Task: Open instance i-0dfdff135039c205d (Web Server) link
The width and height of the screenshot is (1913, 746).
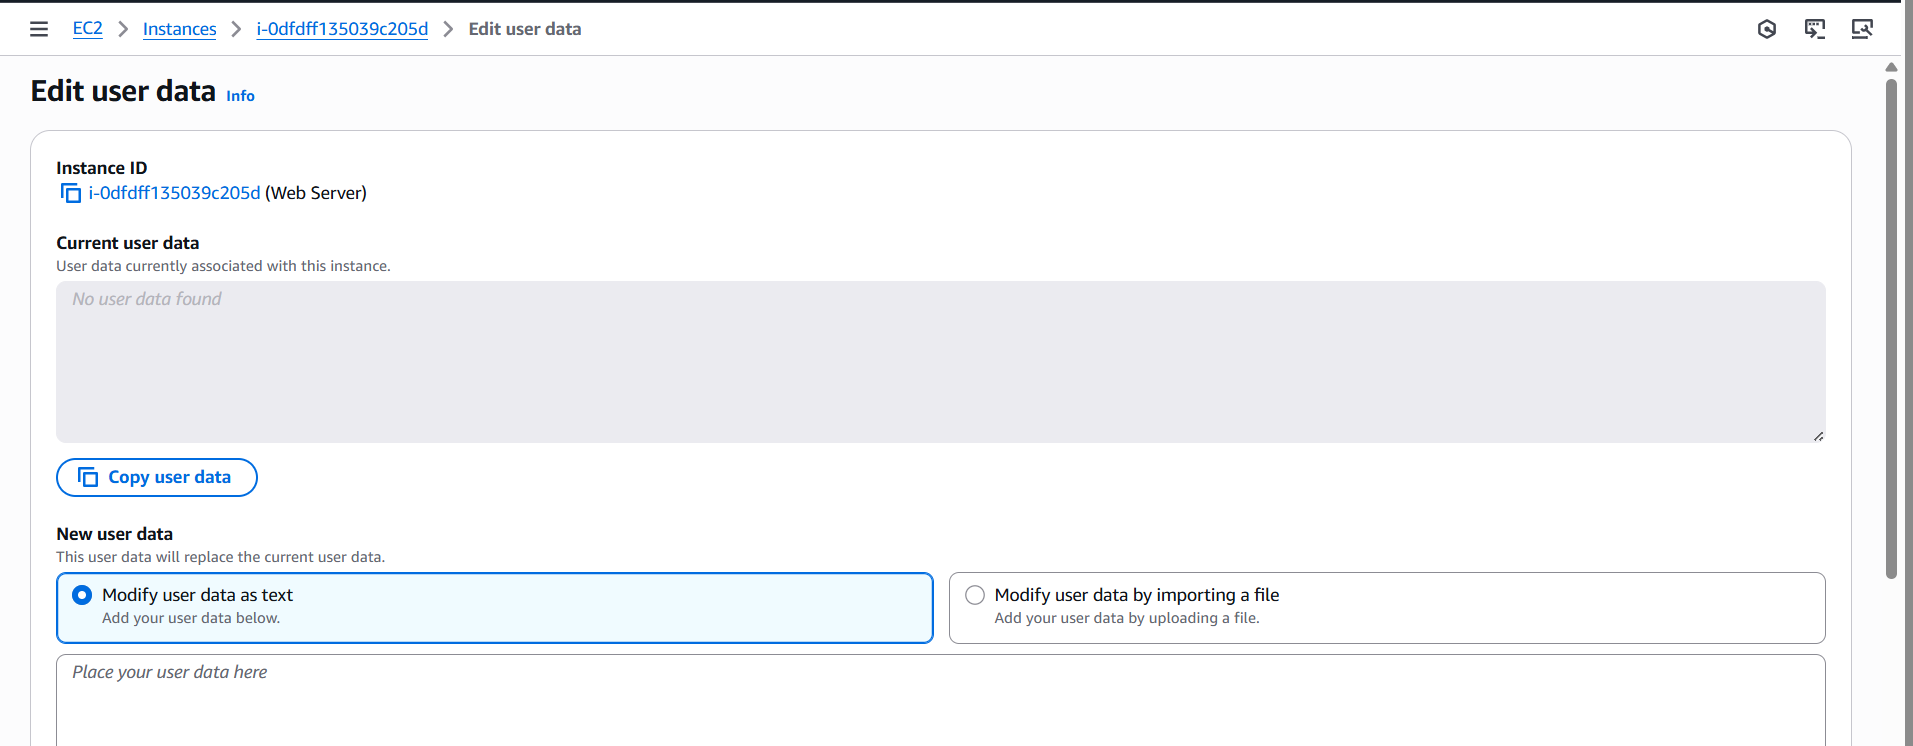Action: click(x=174, y=193)
